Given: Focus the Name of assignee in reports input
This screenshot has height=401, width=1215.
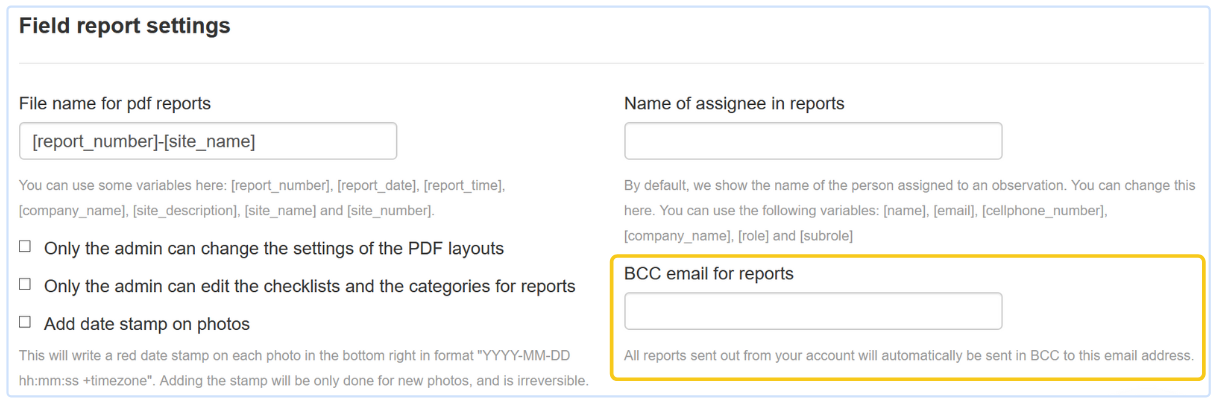Looking at the screenshot, I should tap(812, 142).
